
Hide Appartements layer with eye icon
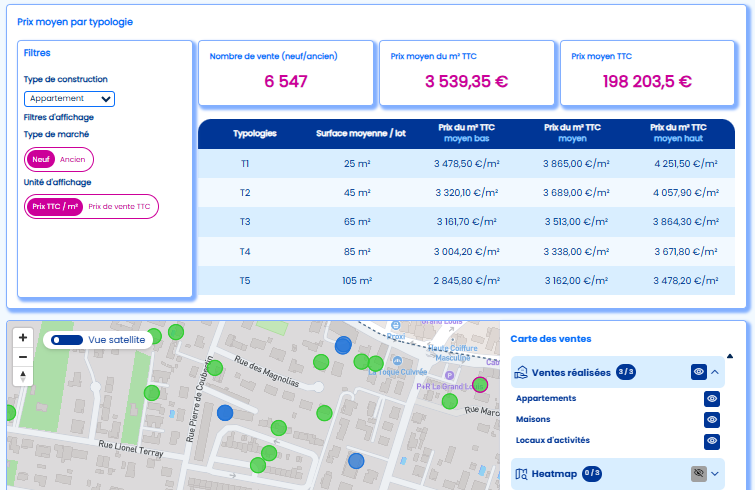712,398
